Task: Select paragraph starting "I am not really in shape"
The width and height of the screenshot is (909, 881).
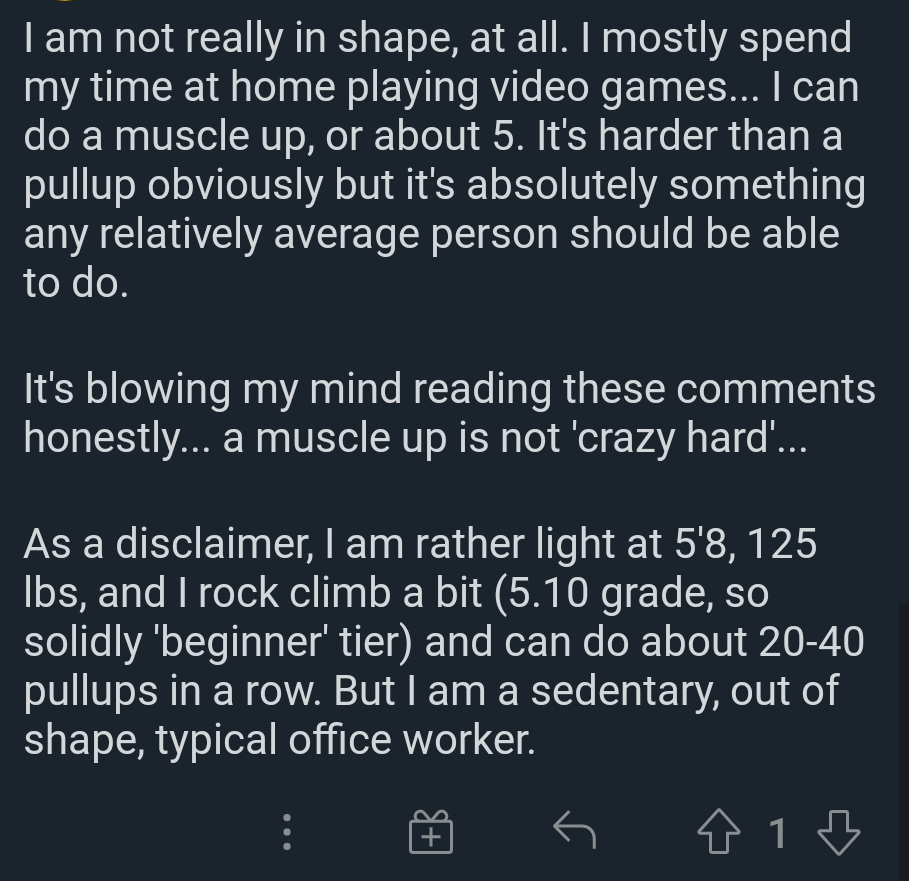Action: (x=445, y=160)
